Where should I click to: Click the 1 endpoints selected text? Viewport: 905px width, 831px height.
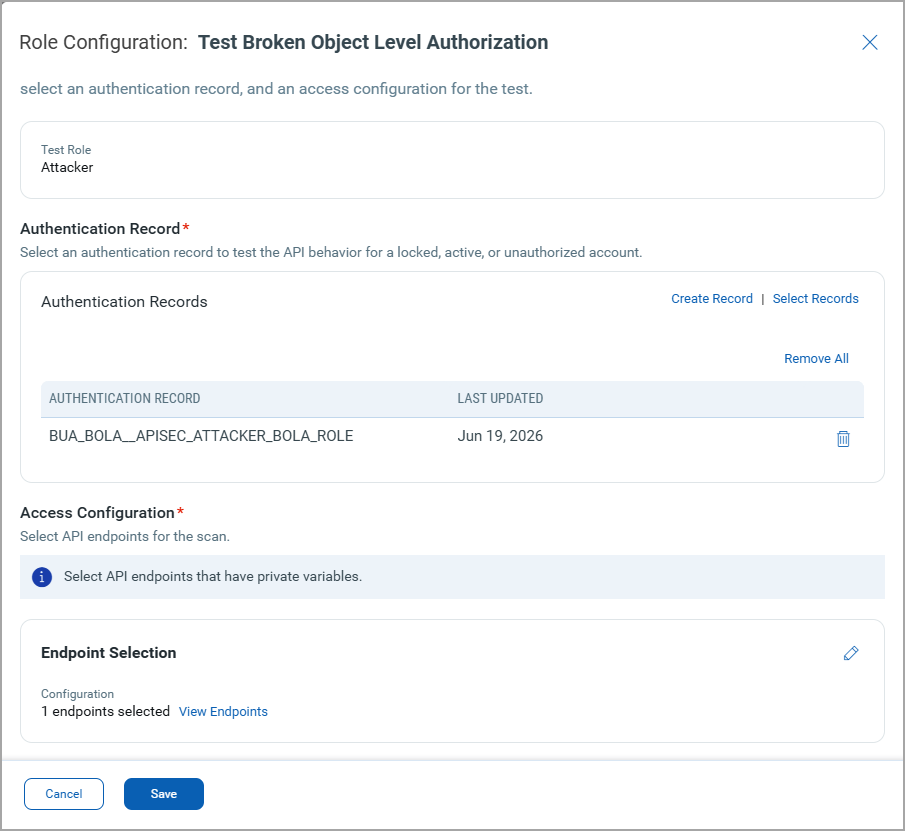[x=106, y=712]
